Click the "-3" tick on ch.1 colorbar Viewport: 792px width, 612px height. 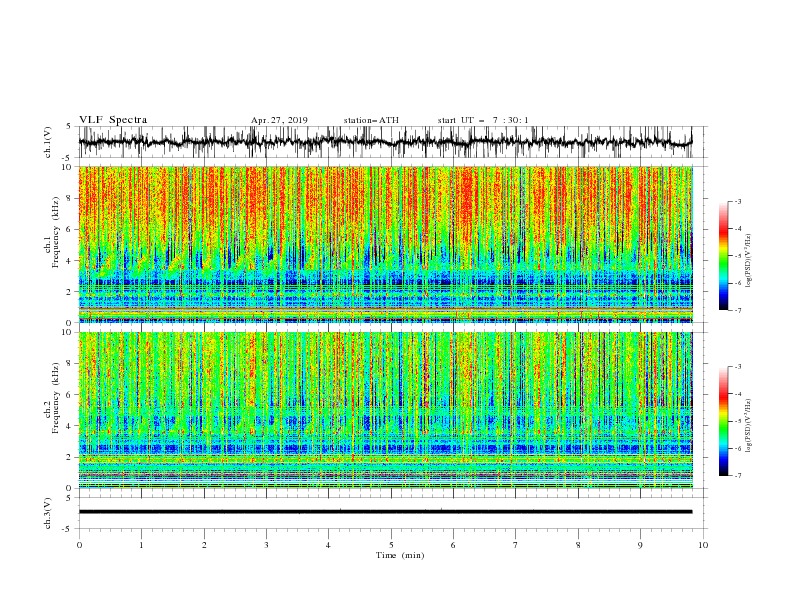click(x=737, y=201)
